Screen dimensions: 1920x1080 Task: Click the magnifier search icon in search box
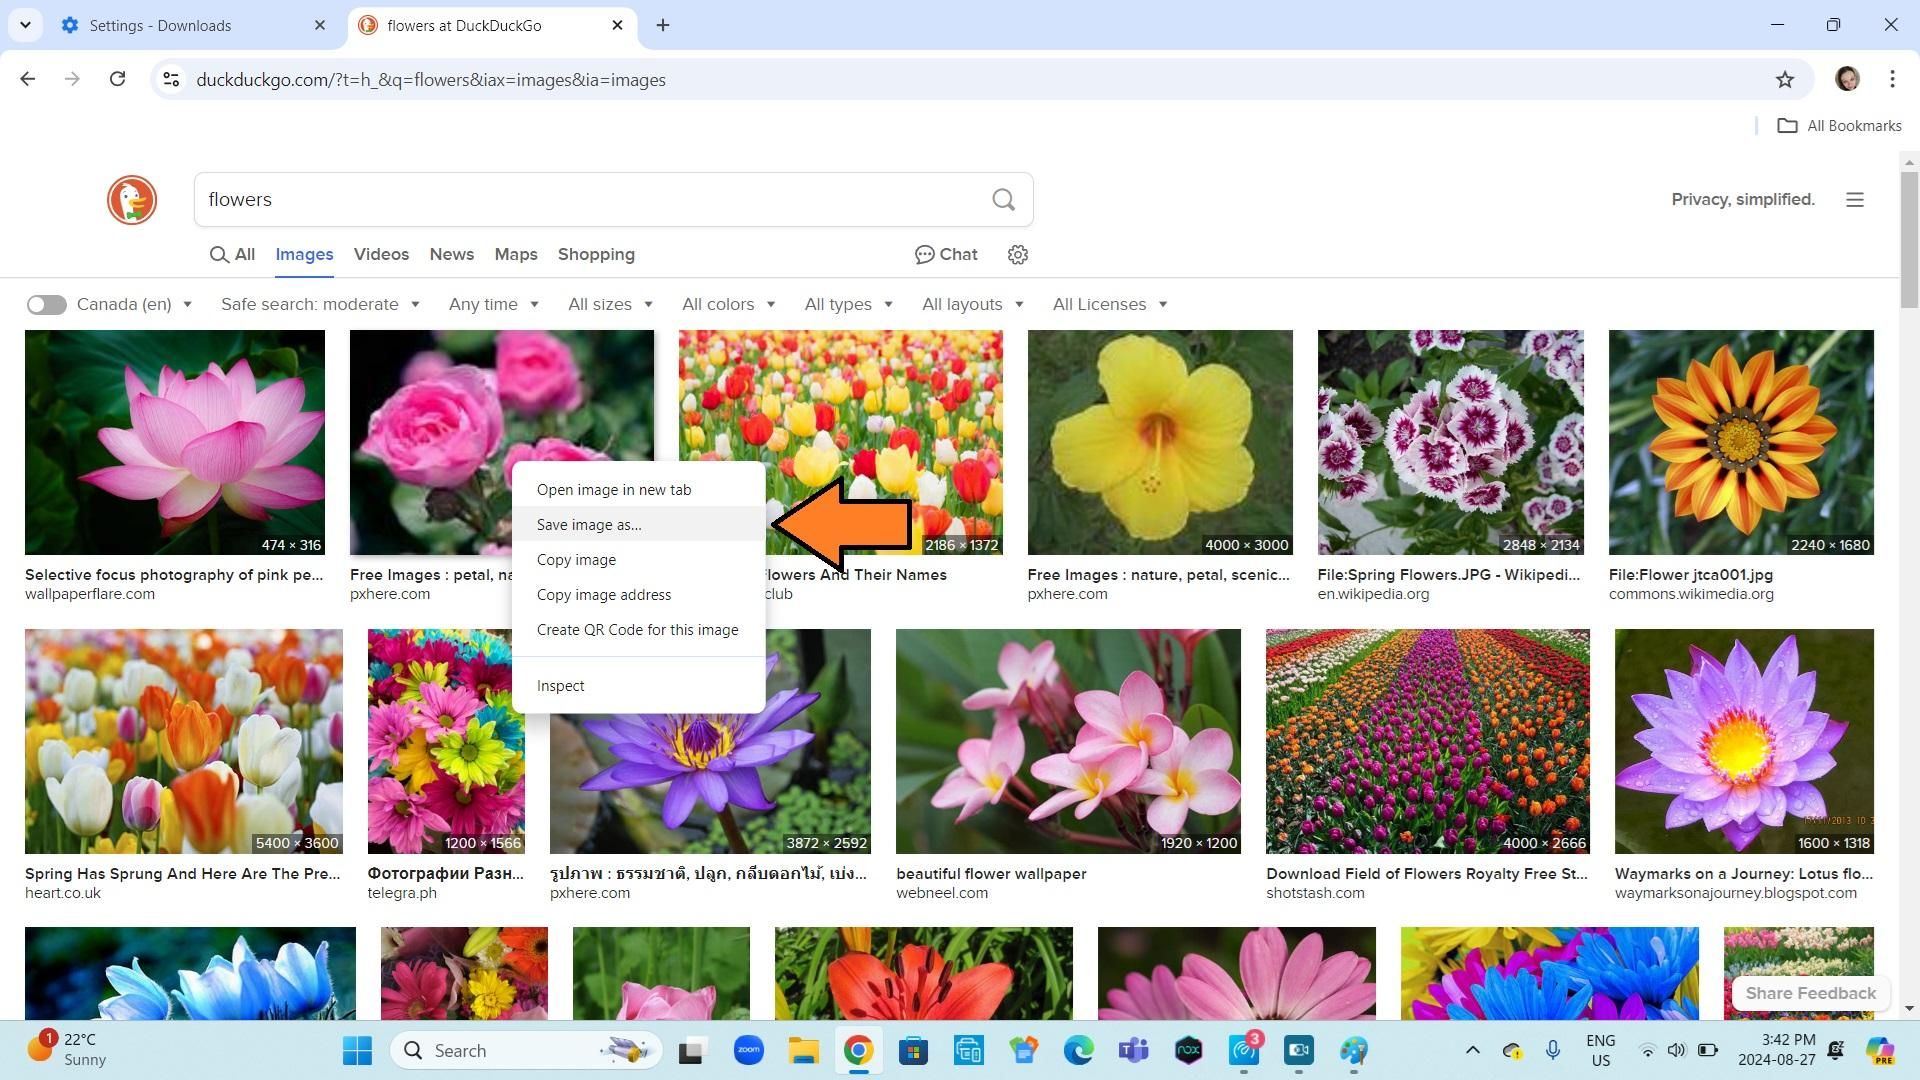[x=1003, y=200]
